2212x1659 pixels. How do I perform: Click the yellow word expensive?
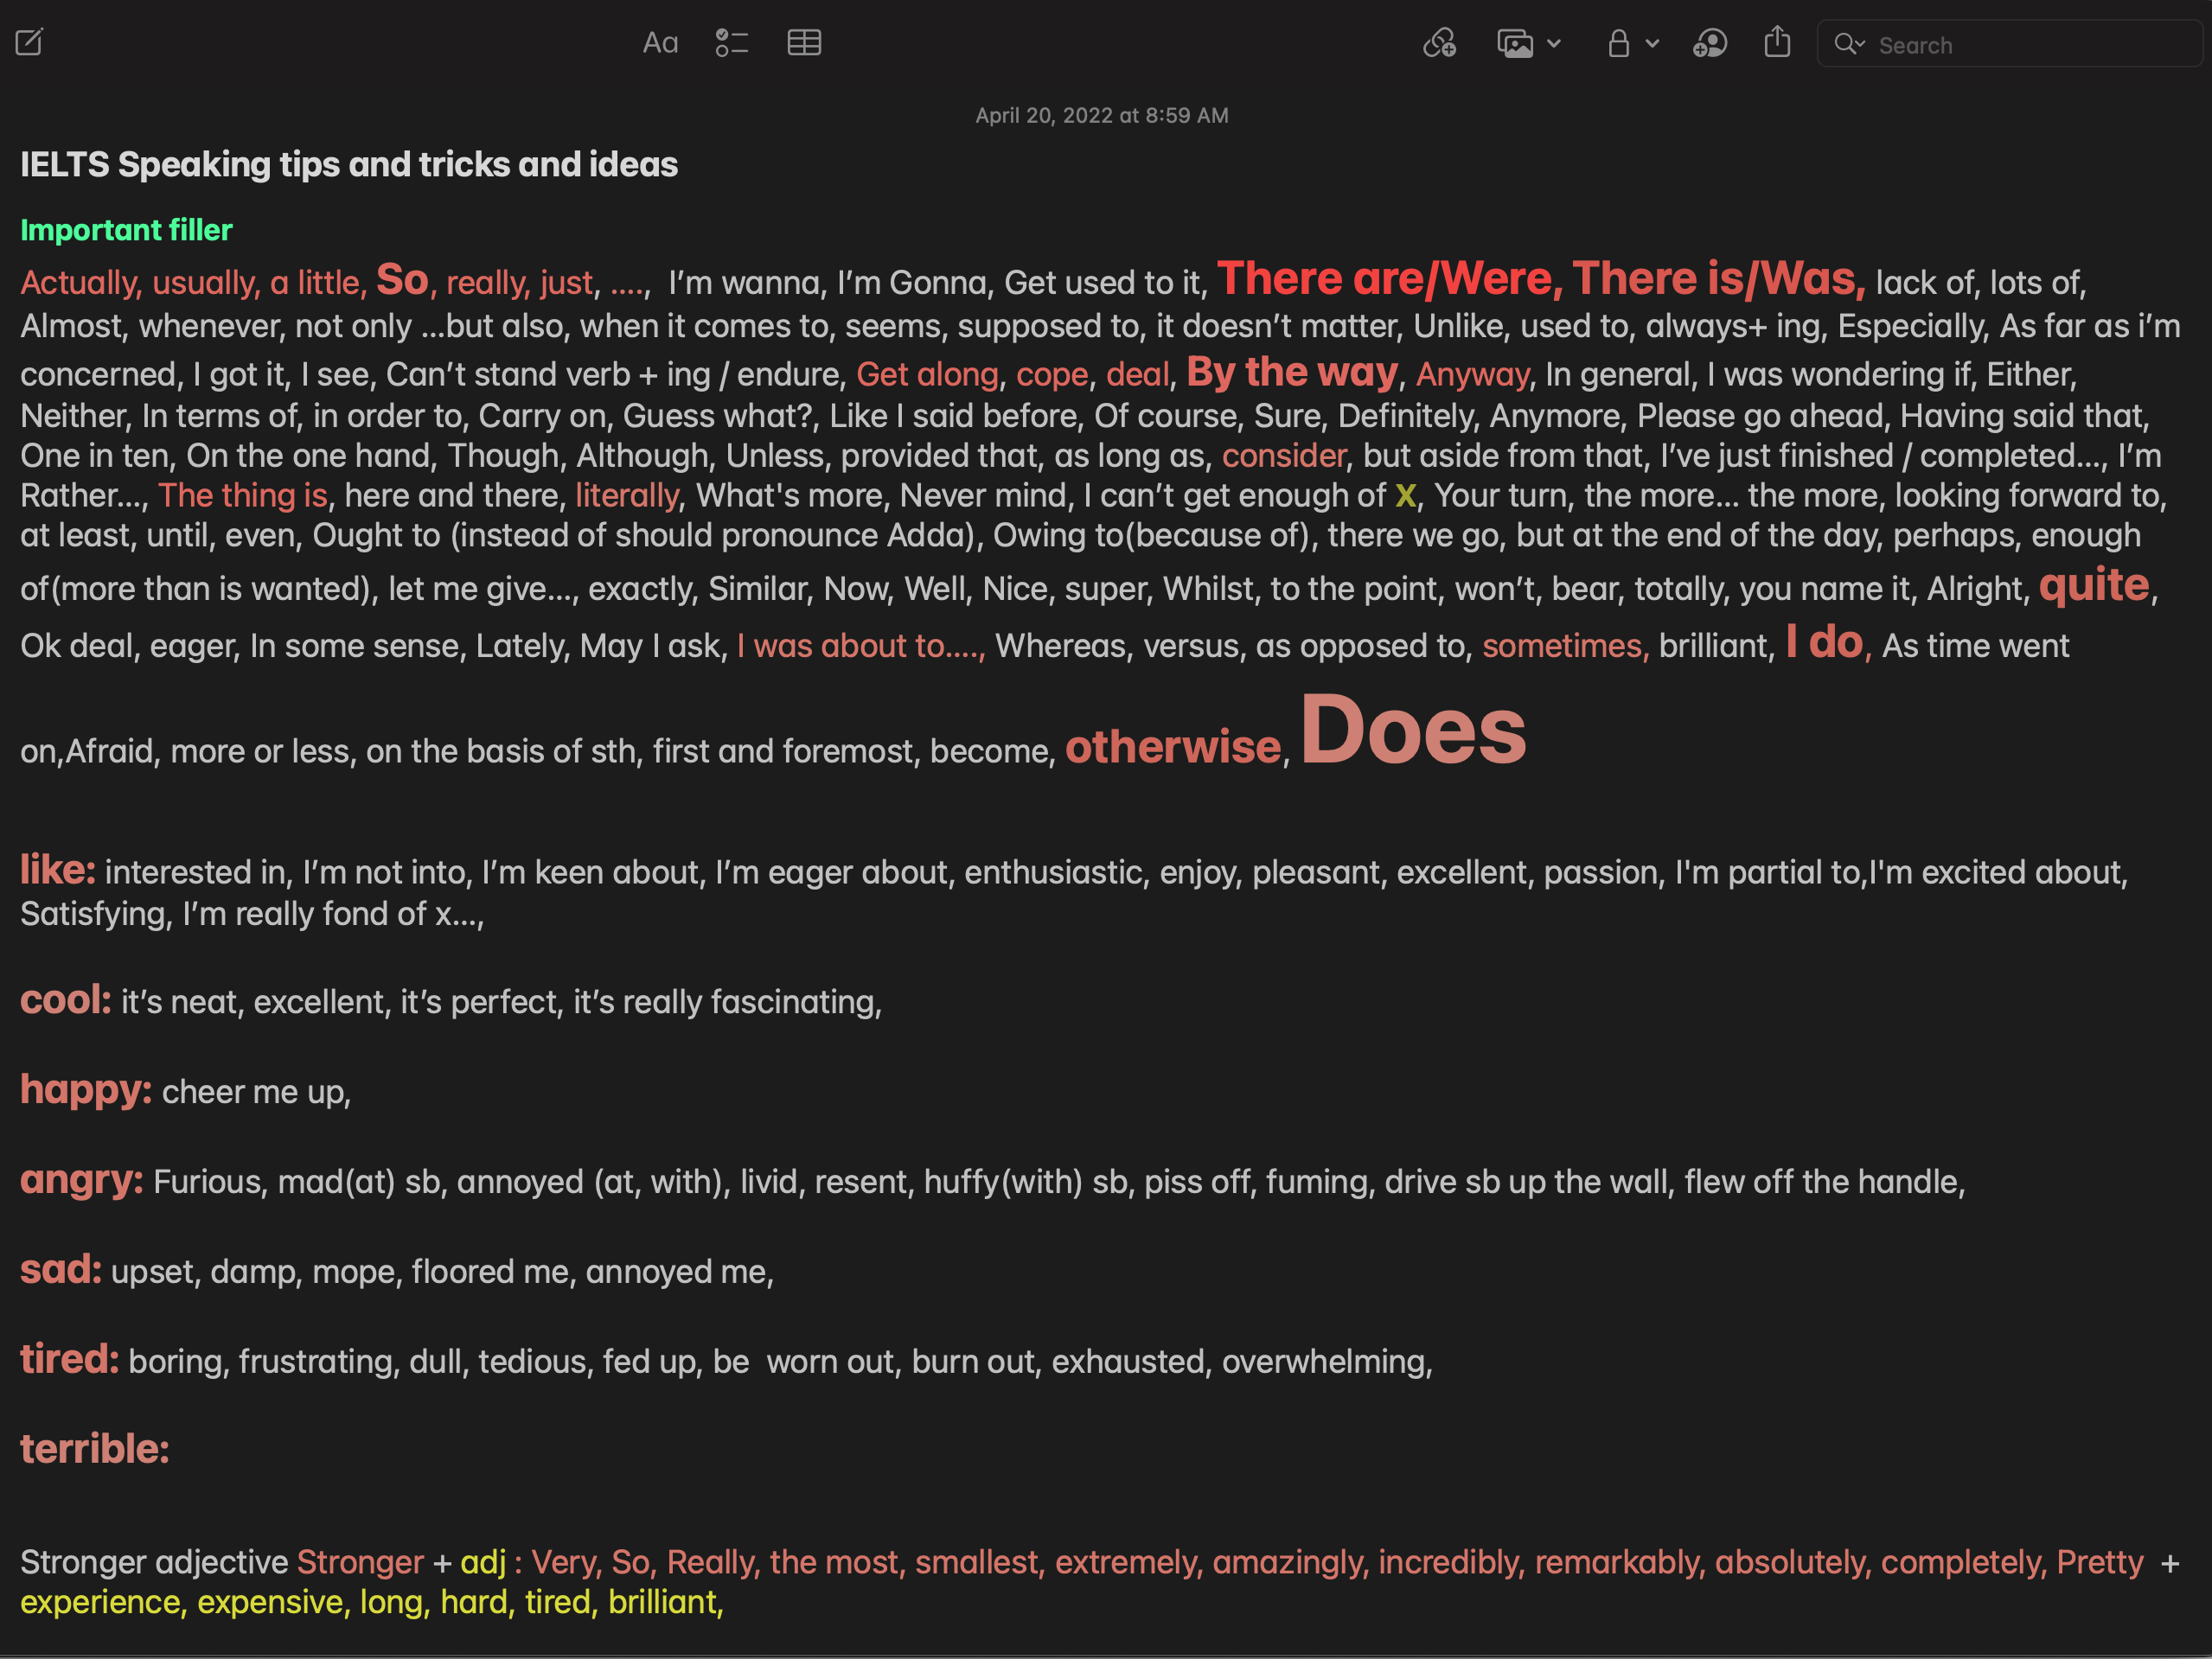(x=270, y=1602)
